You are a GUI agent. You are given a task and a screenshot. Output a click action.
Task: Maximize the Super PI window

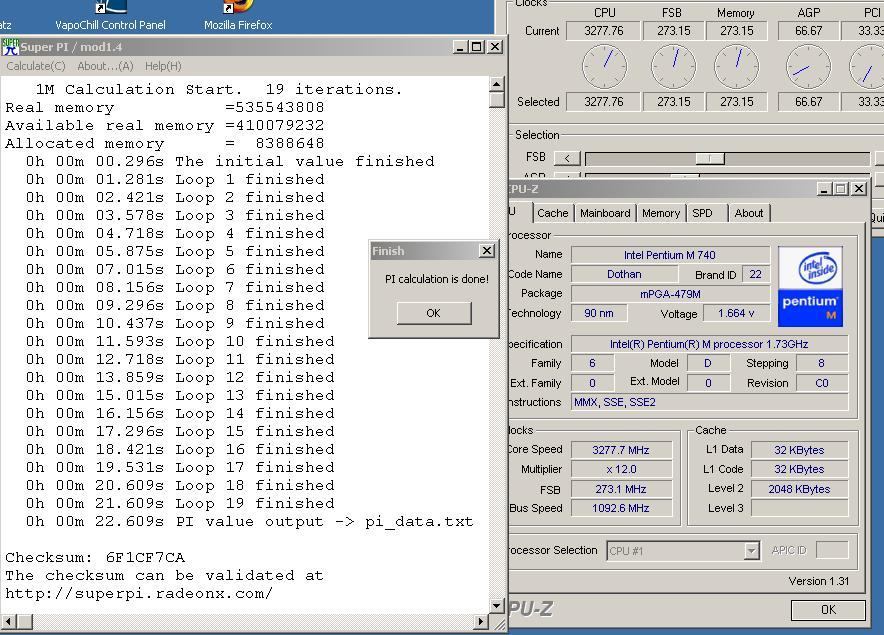pos(477,47)
